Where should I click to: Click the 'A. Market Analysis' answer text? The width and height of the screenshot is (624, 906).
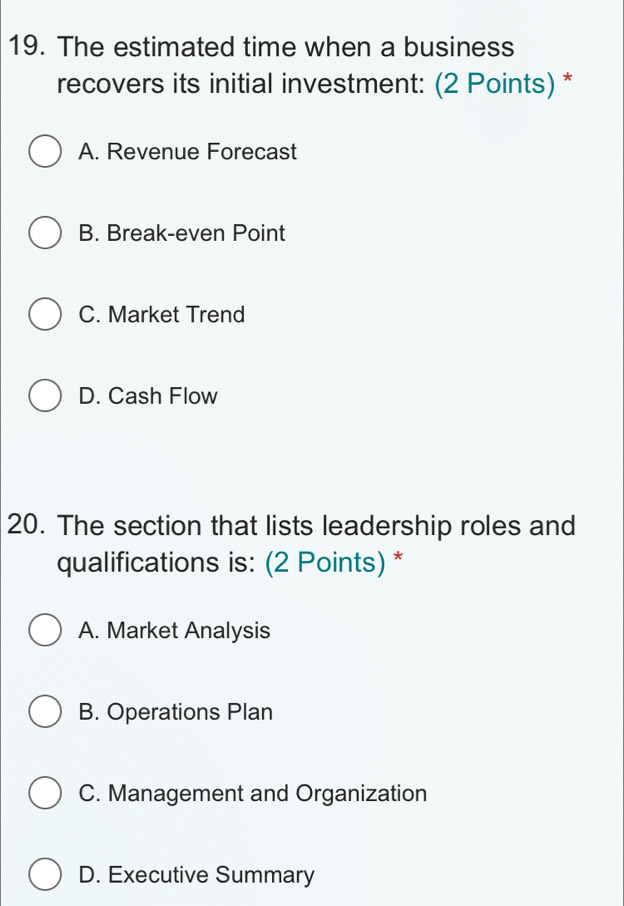tap(174, 630)
